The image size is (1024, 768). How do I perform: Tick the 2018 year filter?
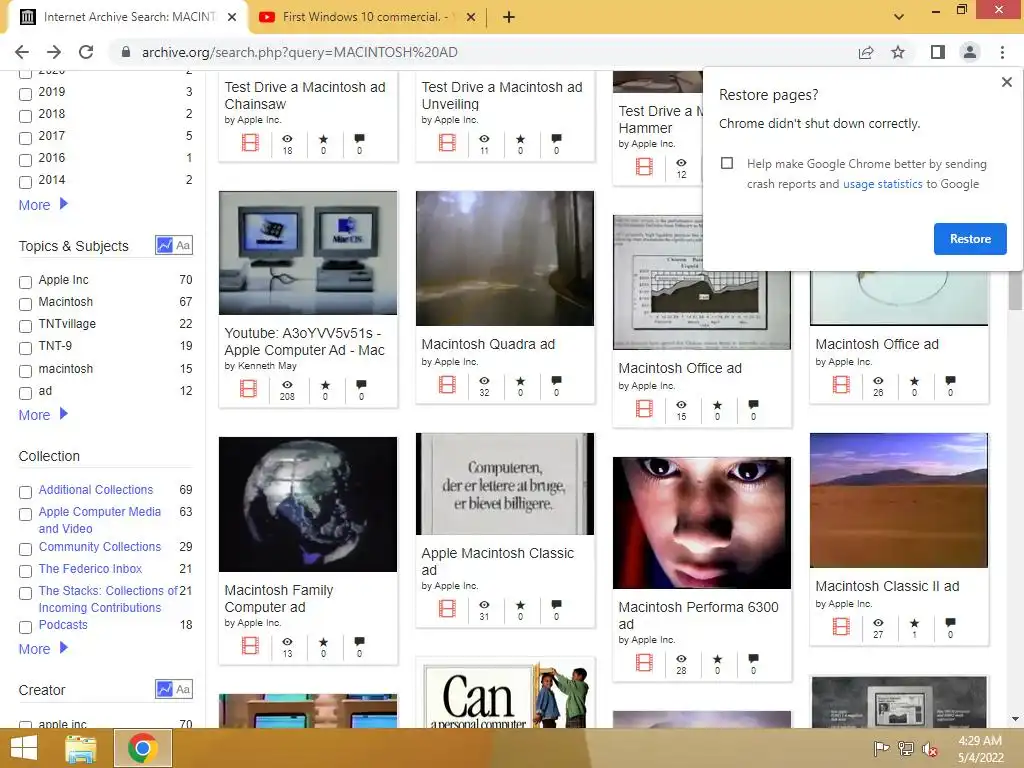(25, 116)
